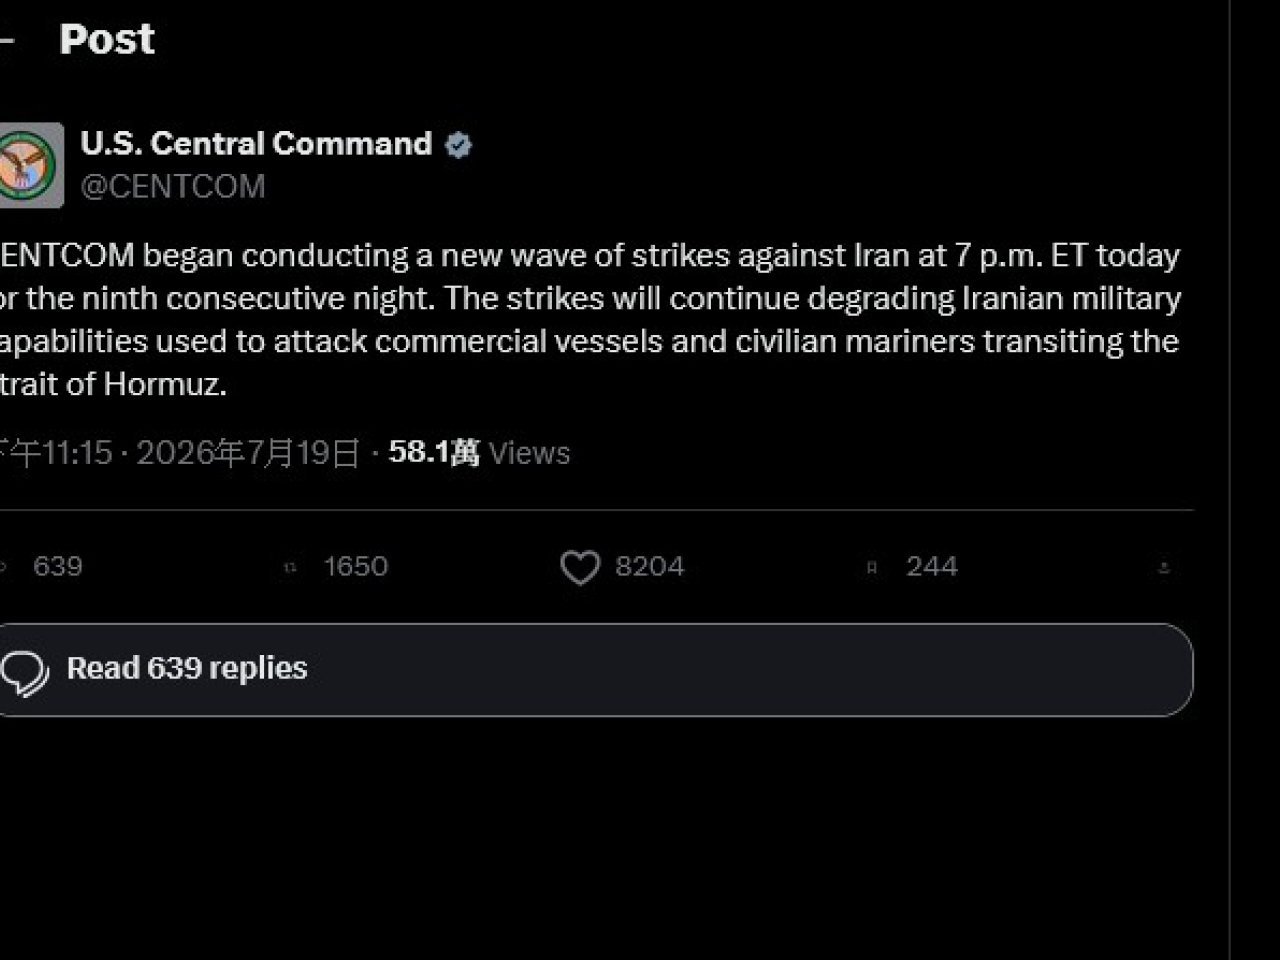Screen dimensions: 1280x960
Task: Open the U.S. Central Command profile name
Action: pos(256,144)
